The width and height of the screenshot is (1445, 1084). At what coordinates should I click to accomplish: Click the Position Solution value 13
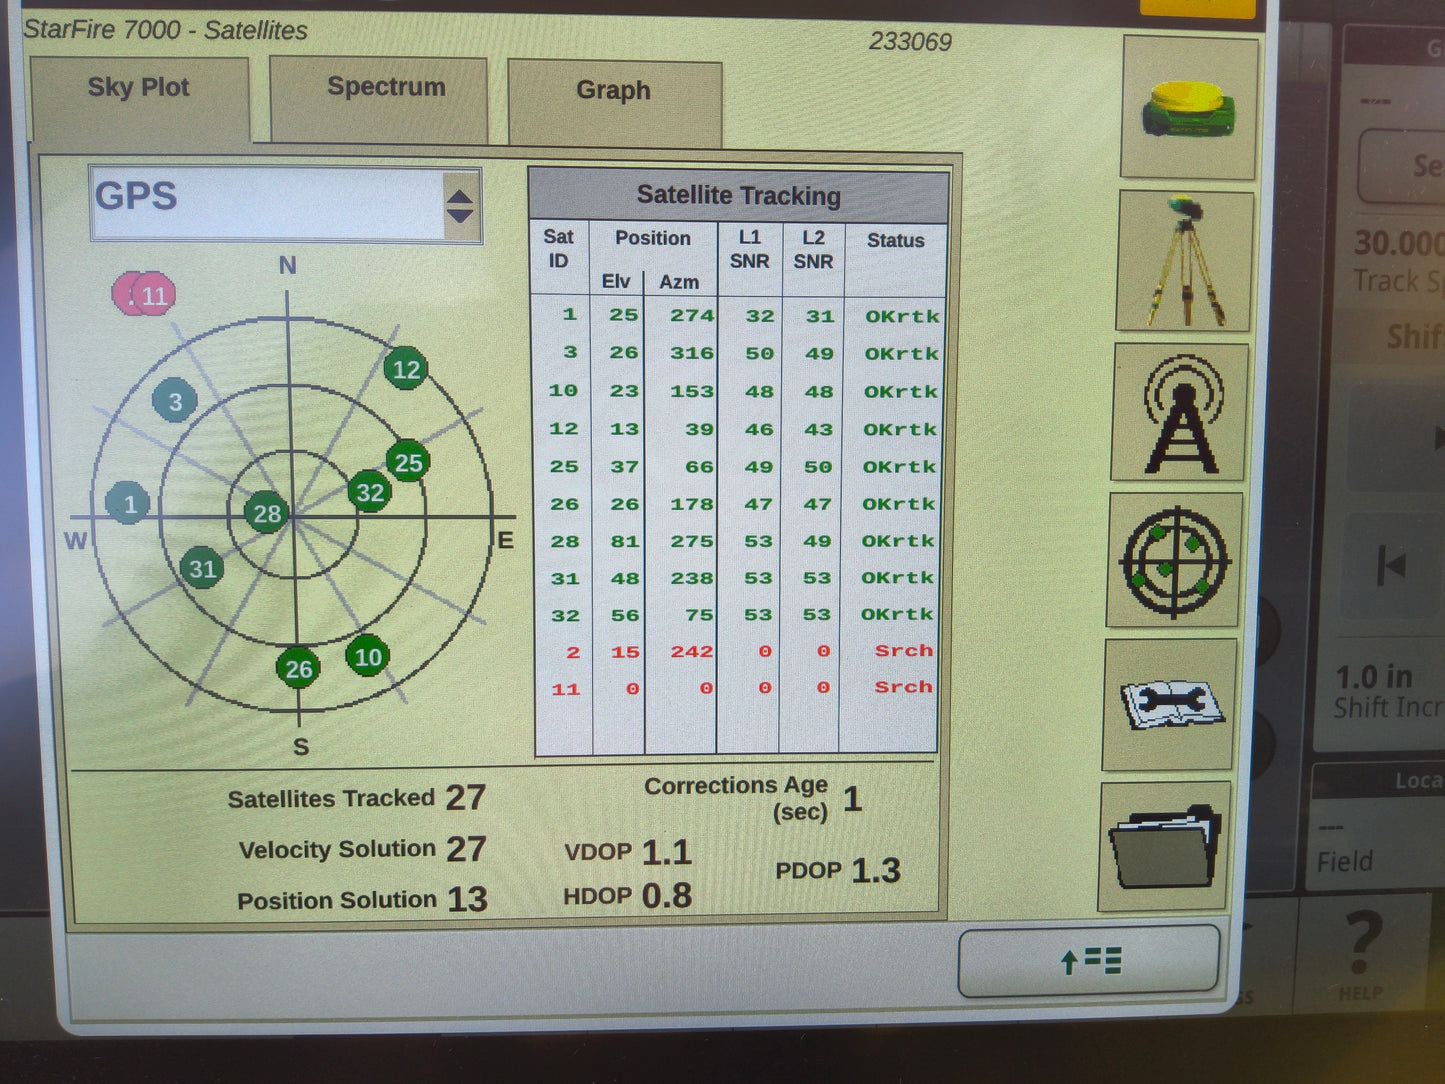(467, 900)
